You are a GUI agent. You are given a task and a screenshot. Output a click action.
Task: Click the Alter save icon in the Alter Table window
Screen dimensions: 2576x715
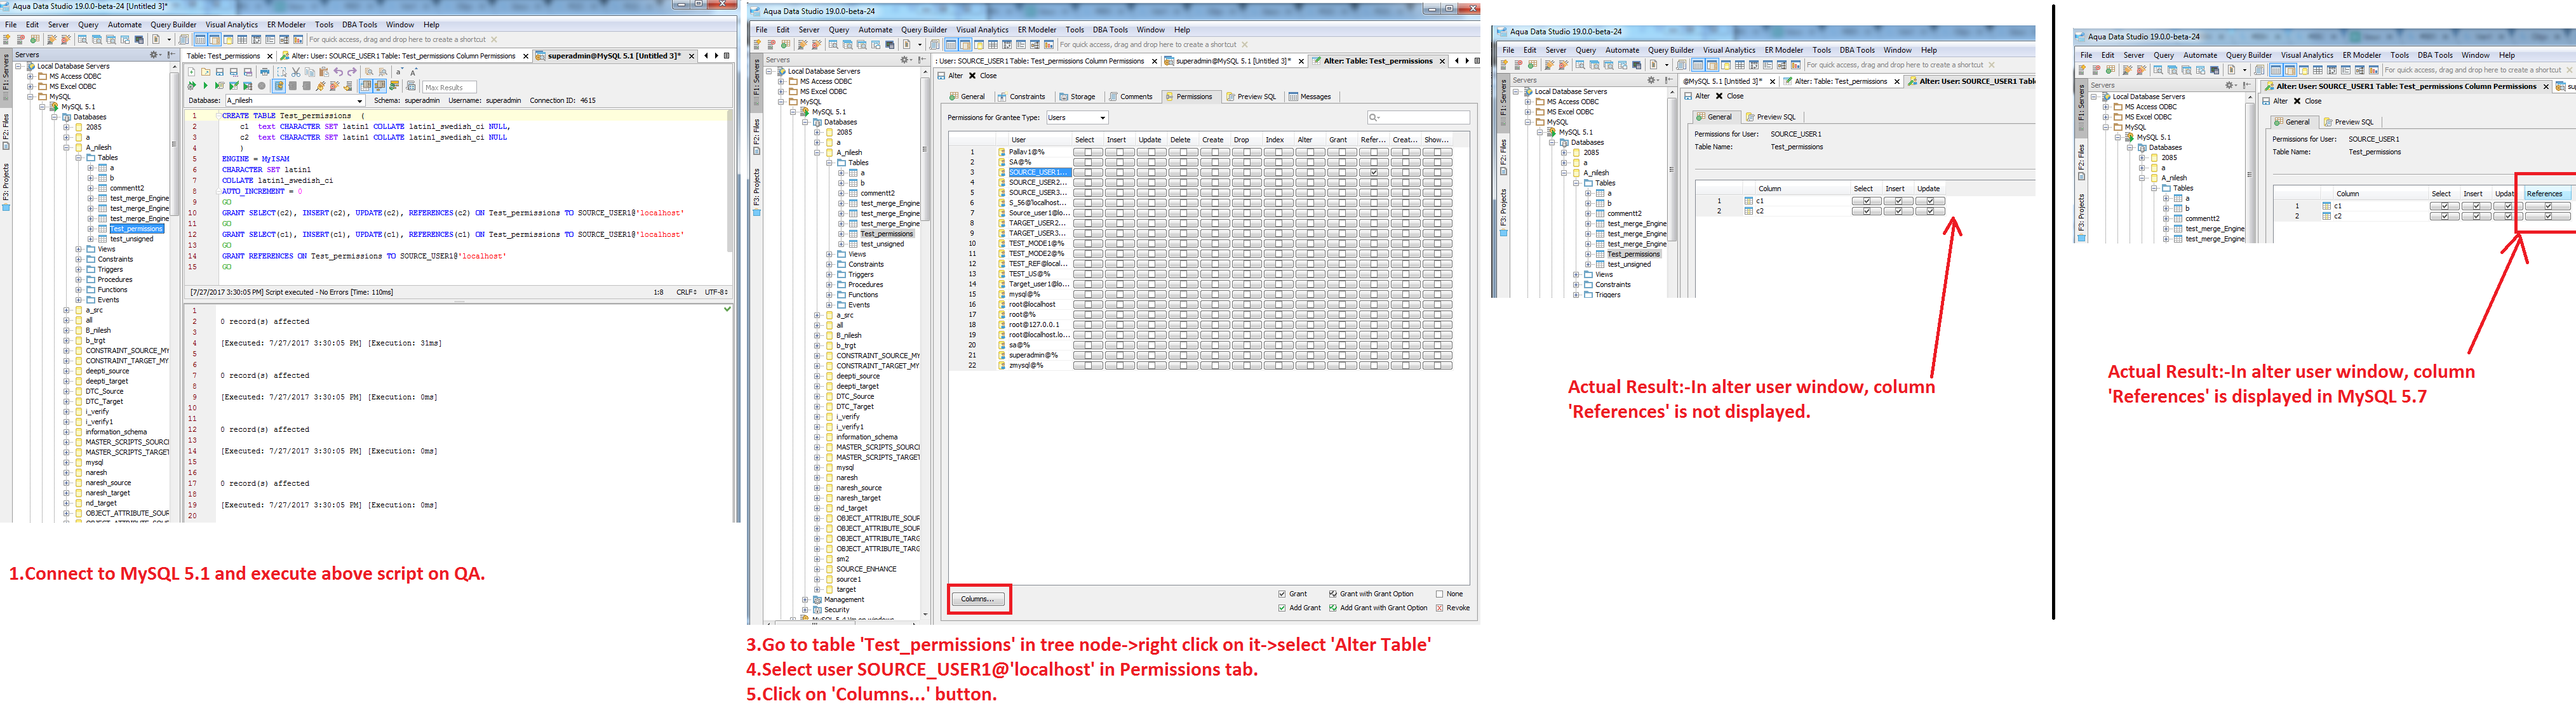click(941, 76)
